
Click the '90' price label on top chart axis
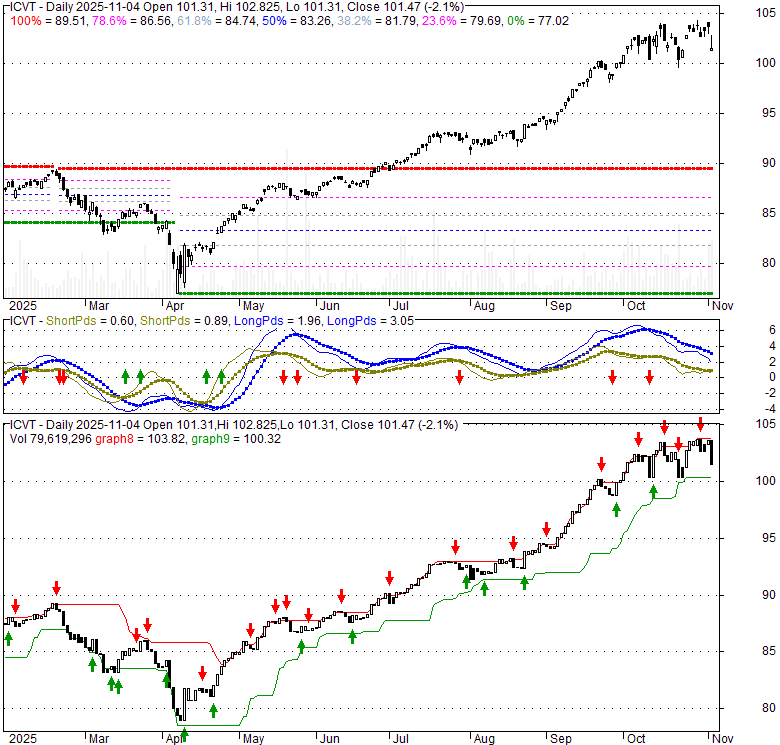pos(769,163)
